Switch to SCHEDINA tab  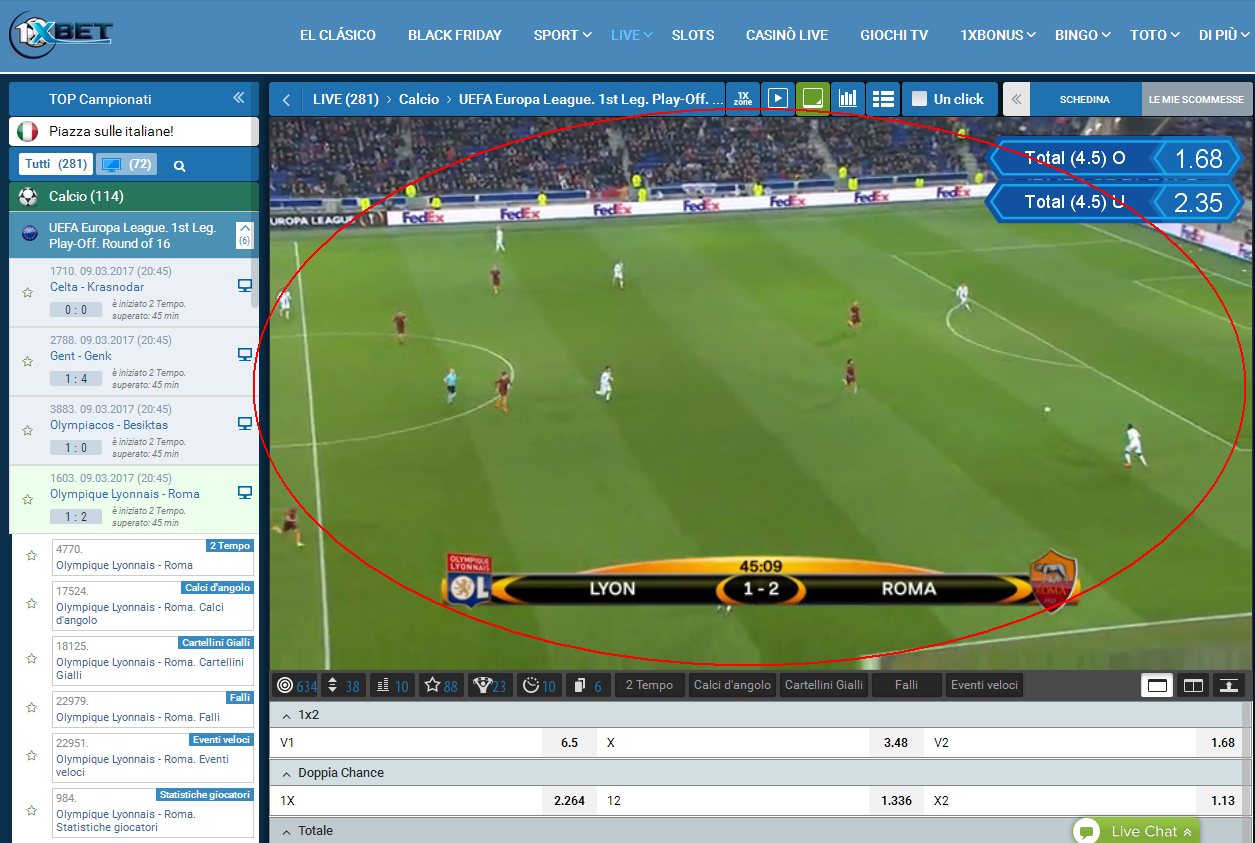coord(1085,99)
